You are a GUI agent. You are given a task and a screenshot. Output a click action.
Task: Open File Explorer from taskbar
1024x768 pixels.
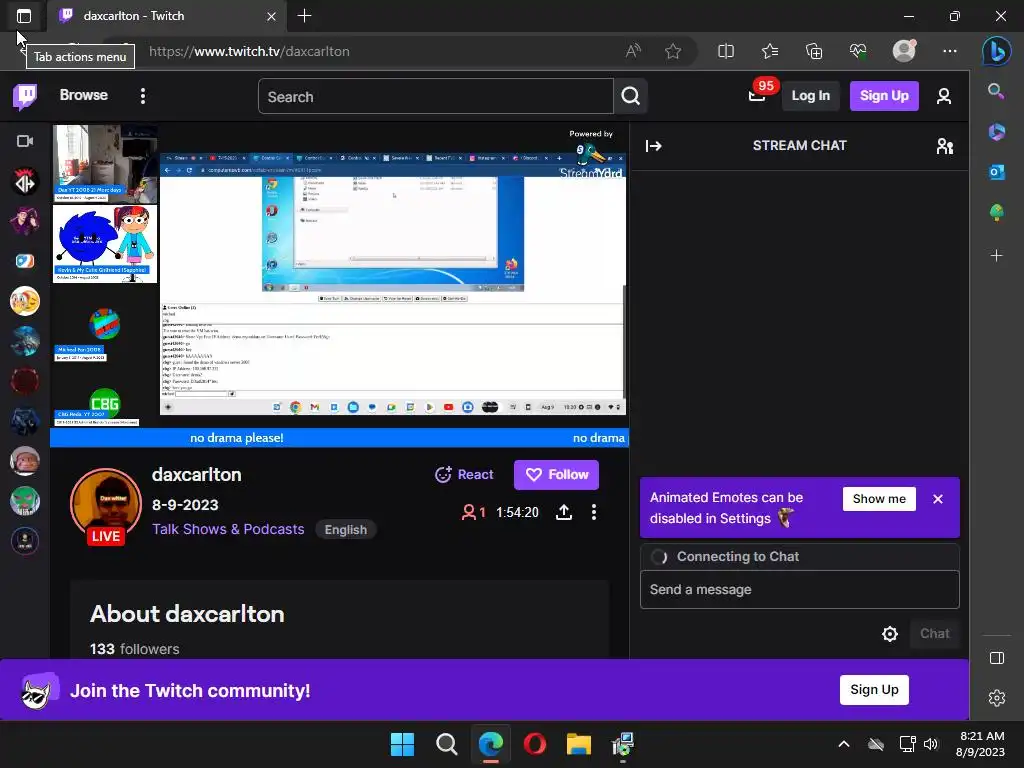pos(579,744)
